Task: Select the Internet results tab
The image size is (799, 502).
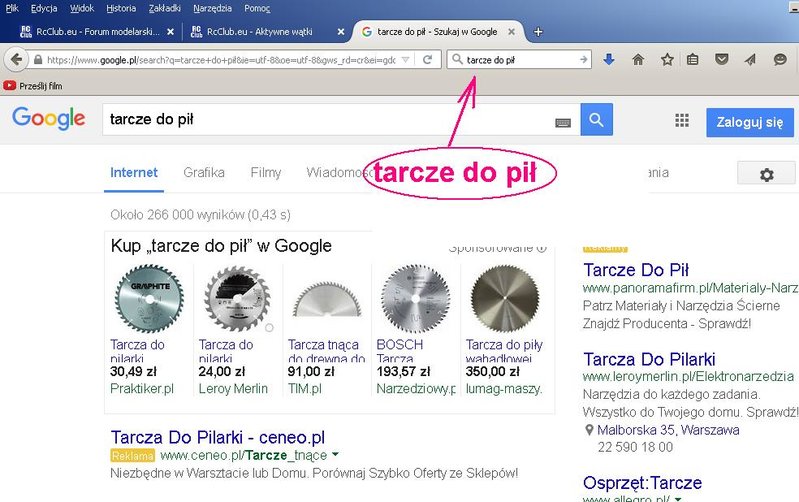Action: pyautogui.click(x=134, y=173)
